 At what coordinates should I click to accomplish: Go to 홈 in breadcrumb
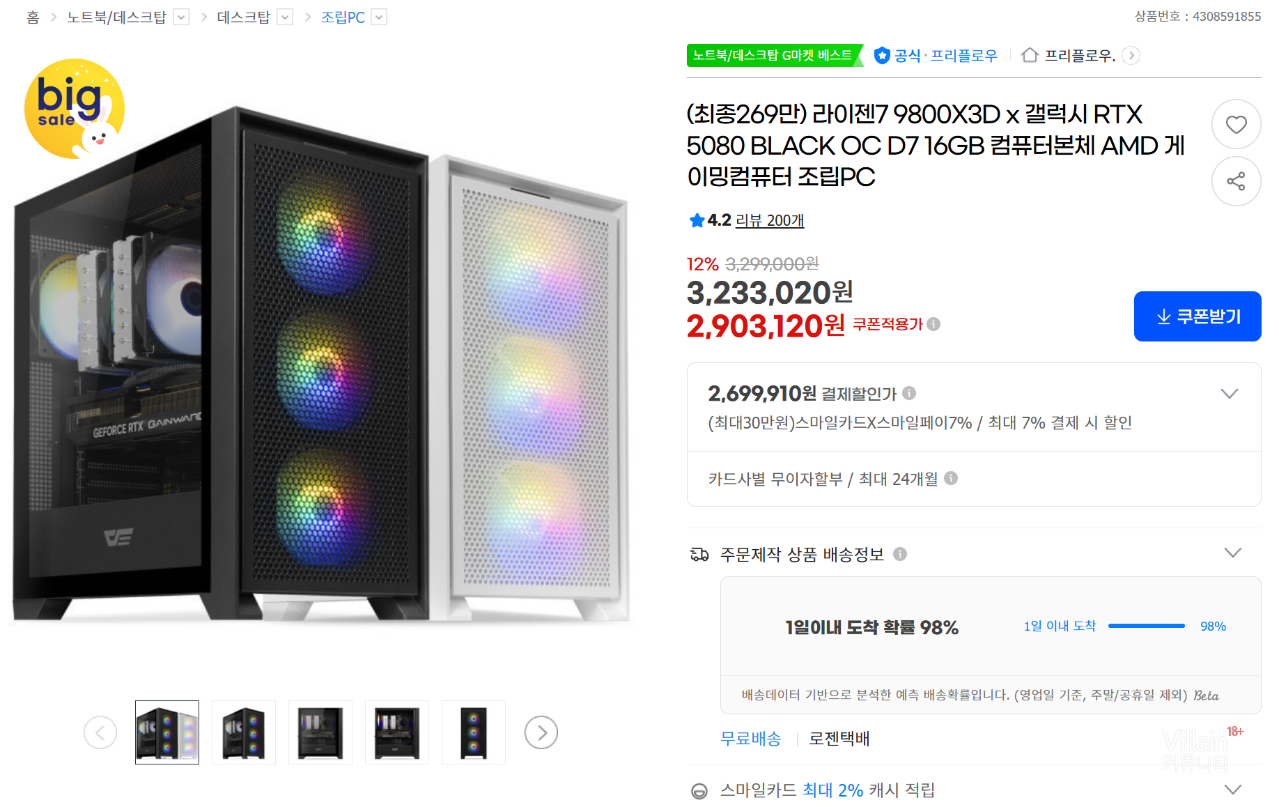33,17
